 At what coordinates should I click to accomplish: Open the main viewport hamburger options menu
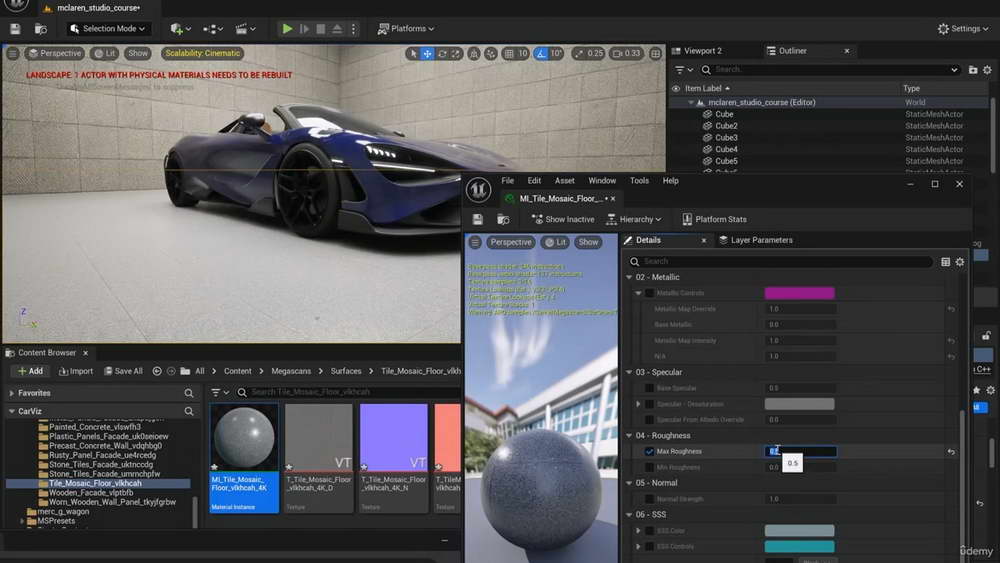pyautogui.click(x=13, y=54)
